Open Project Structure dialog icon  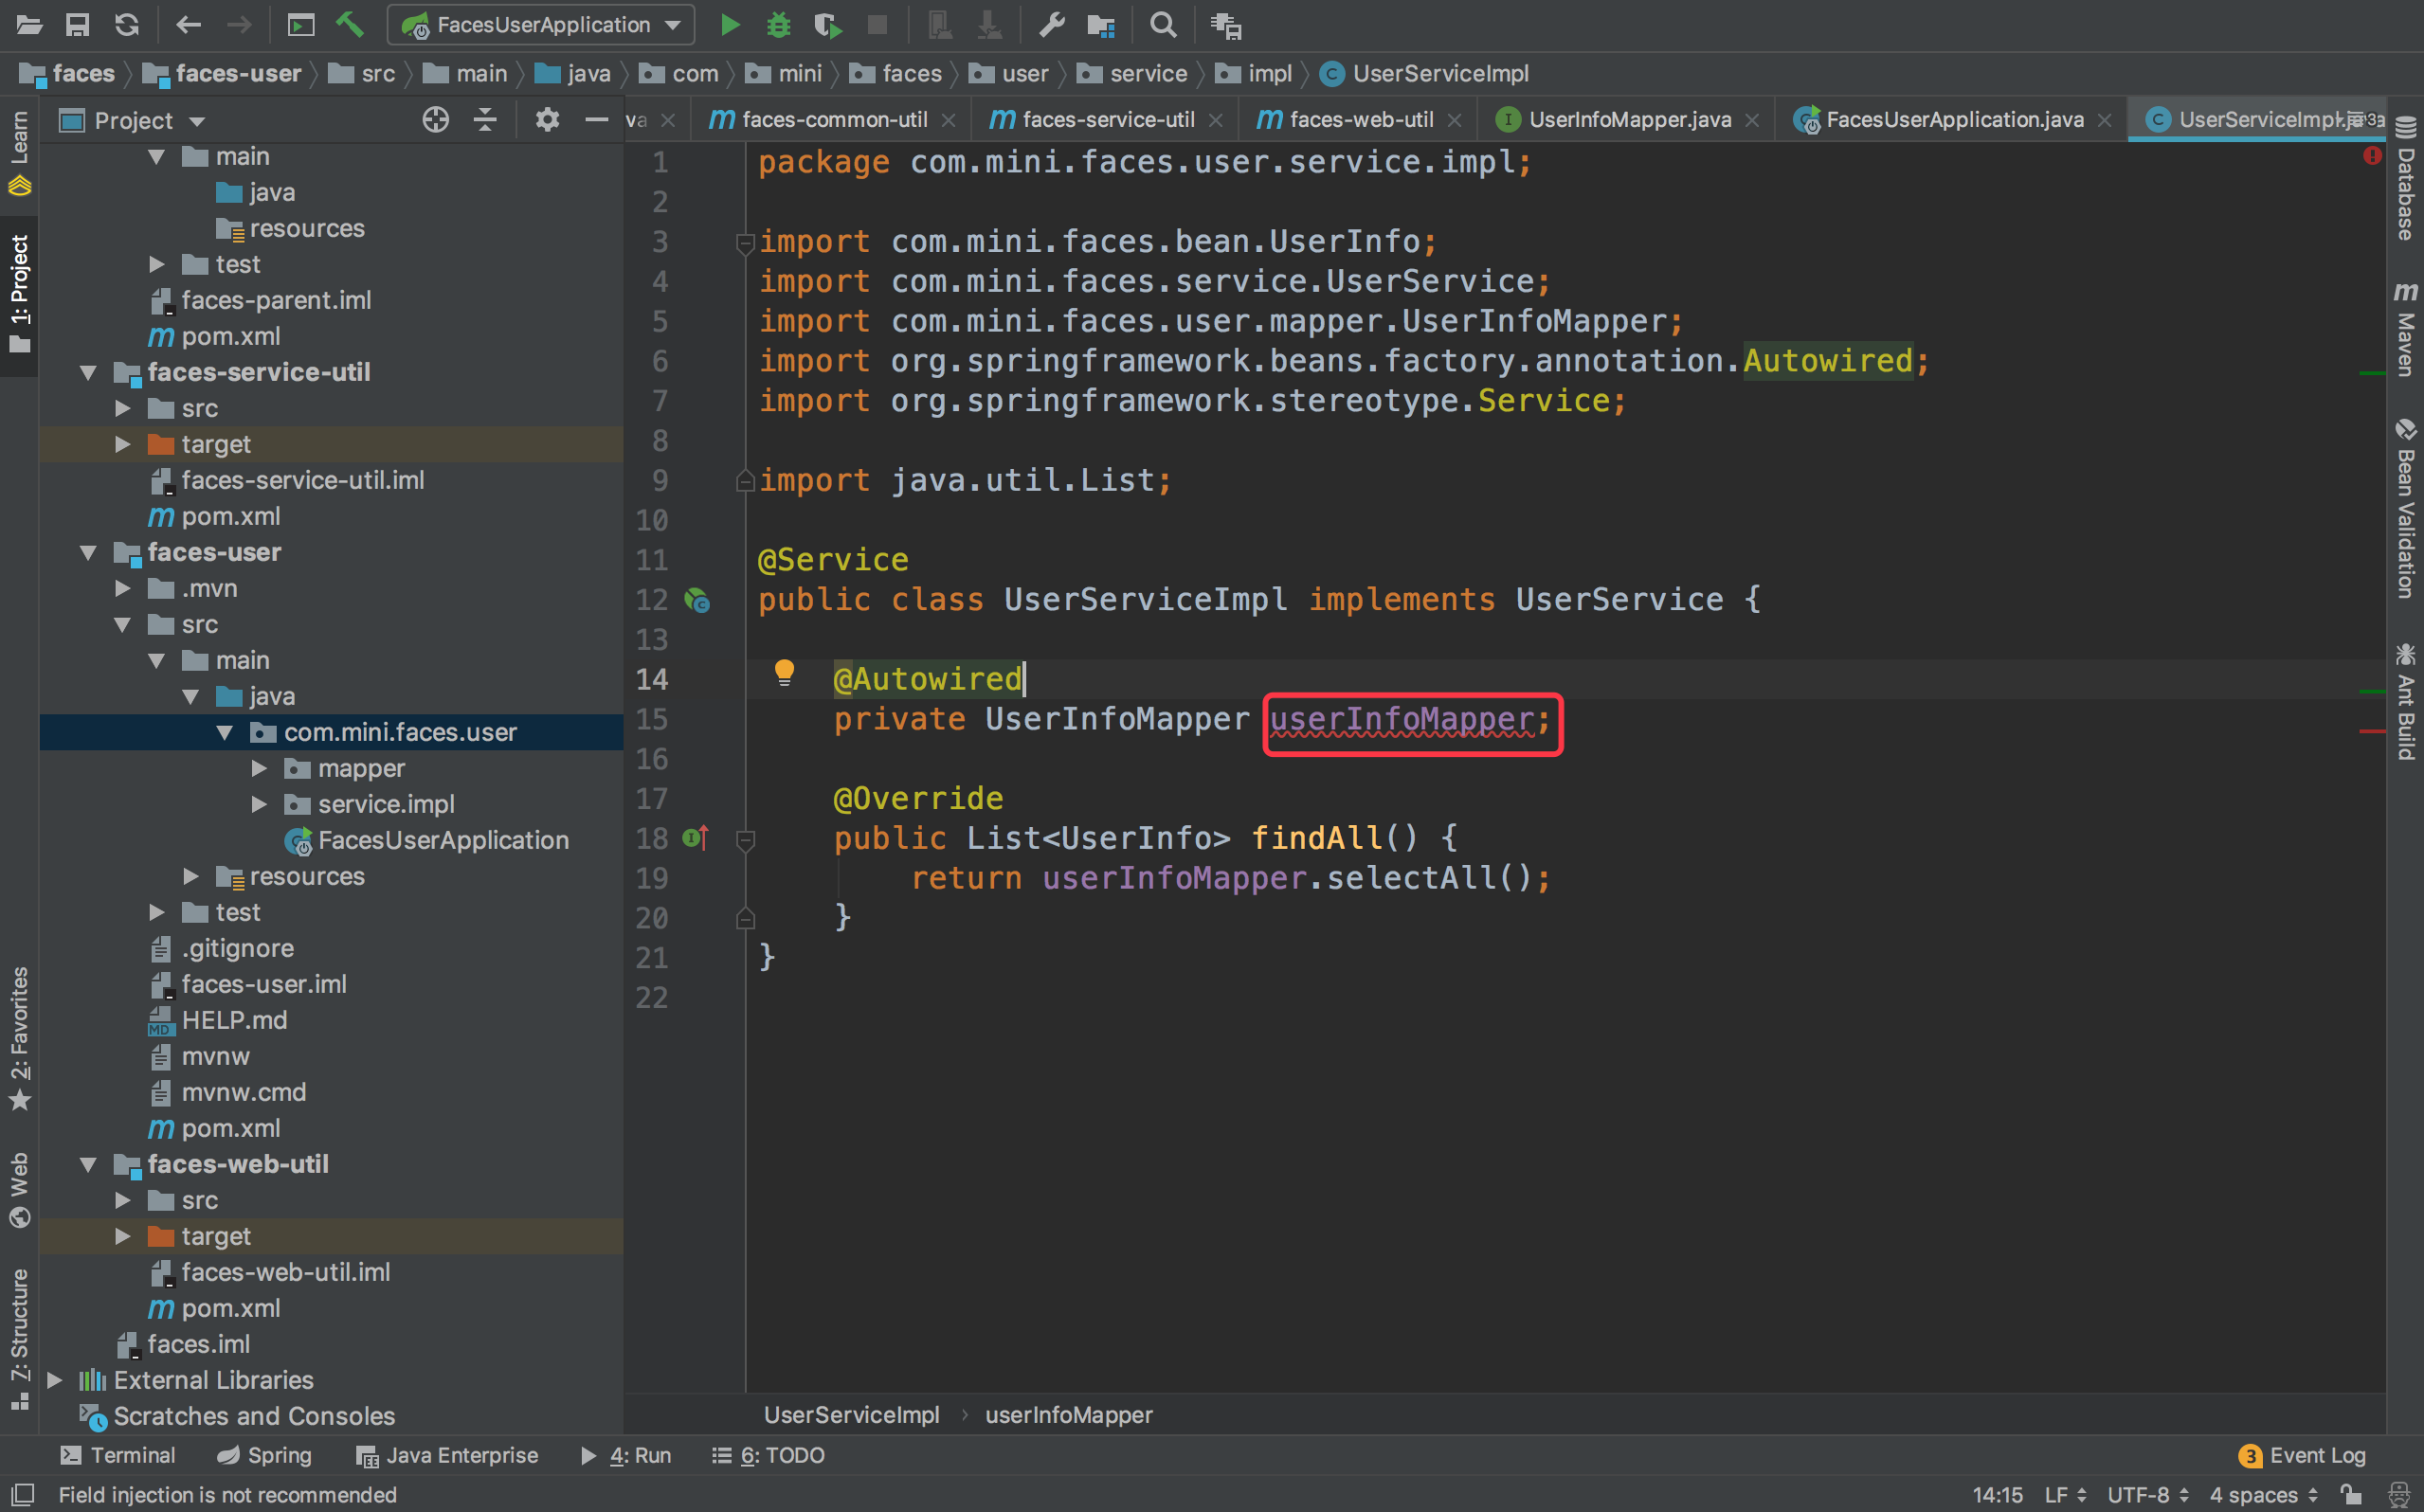point(1101,25)
